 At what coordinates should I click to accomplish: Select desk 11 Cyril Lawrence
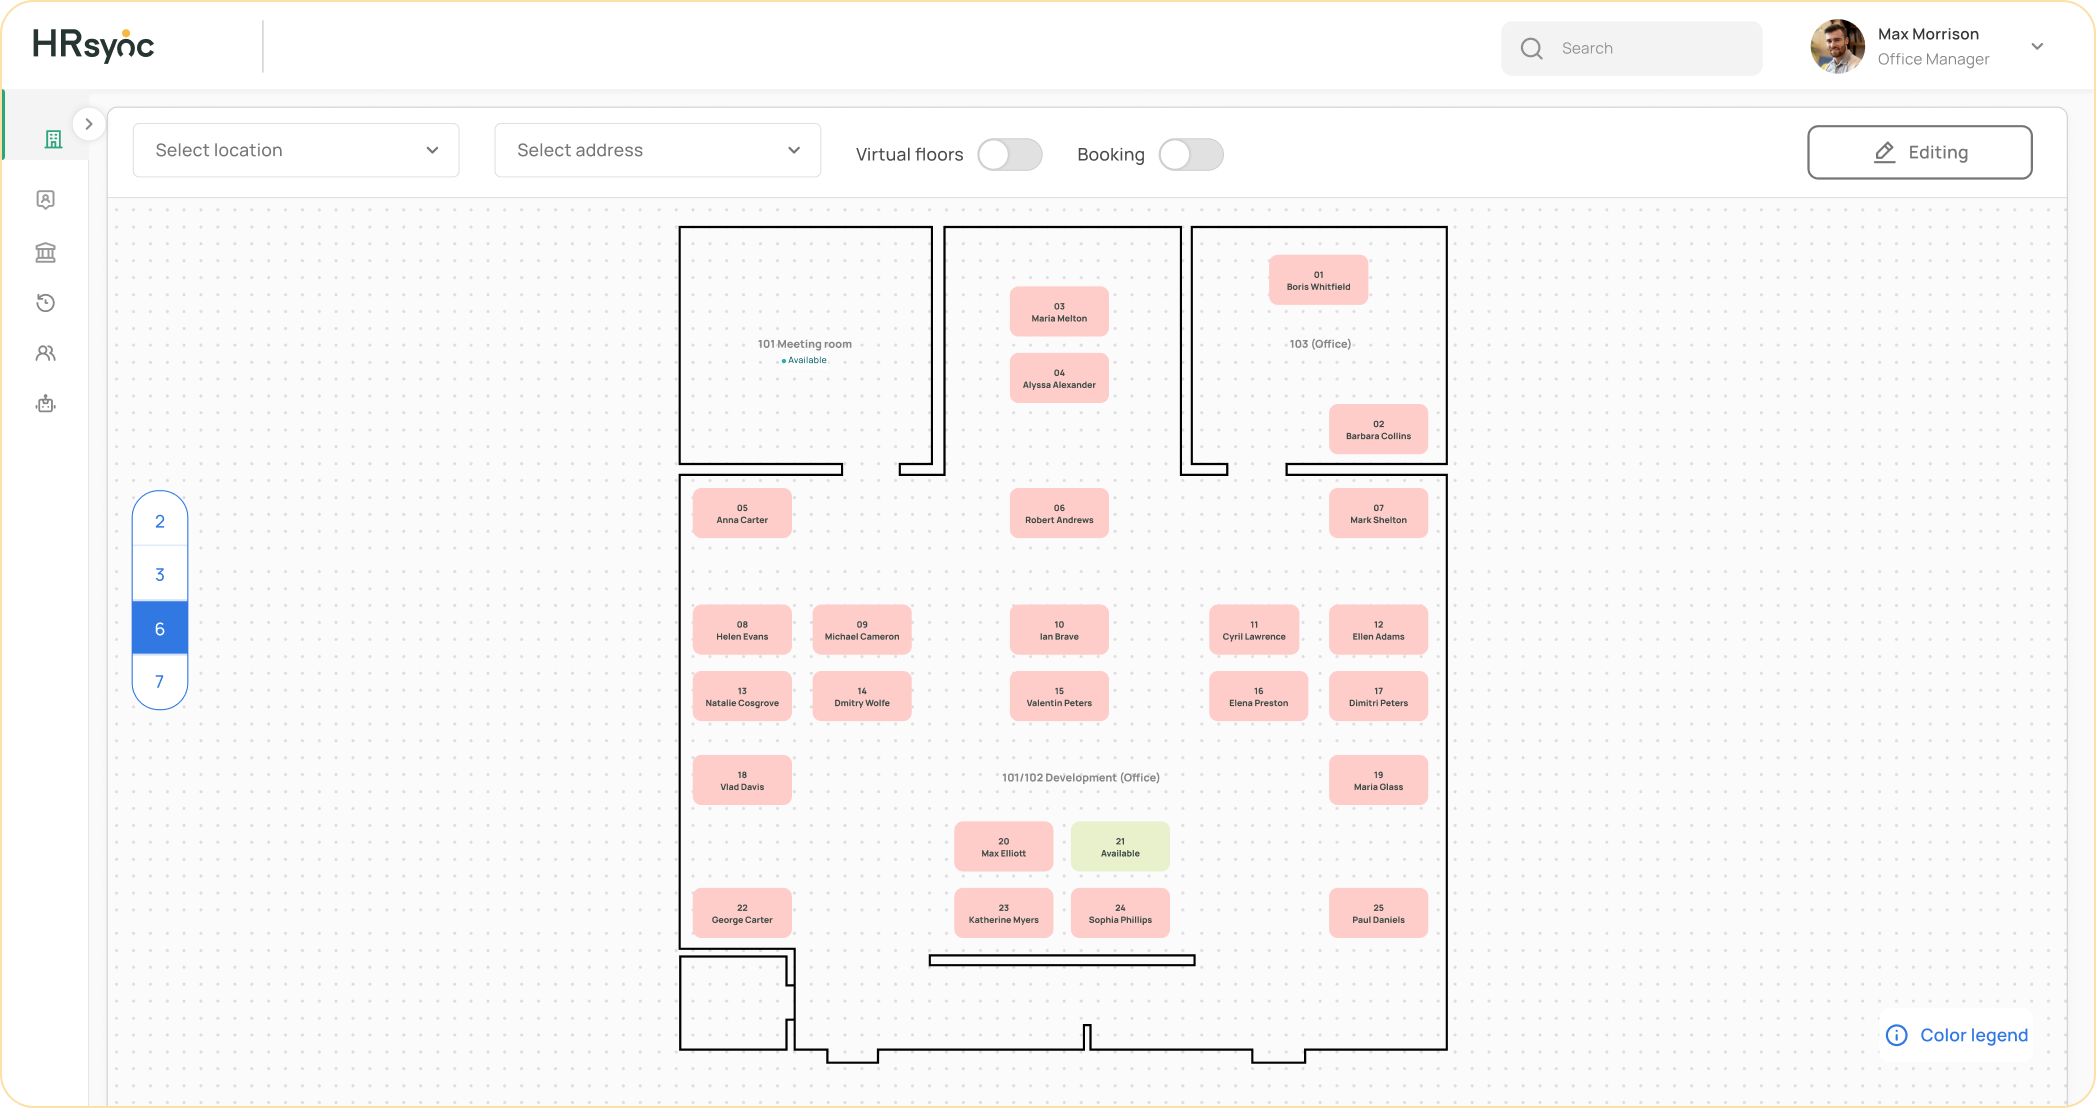(1254, 630)
